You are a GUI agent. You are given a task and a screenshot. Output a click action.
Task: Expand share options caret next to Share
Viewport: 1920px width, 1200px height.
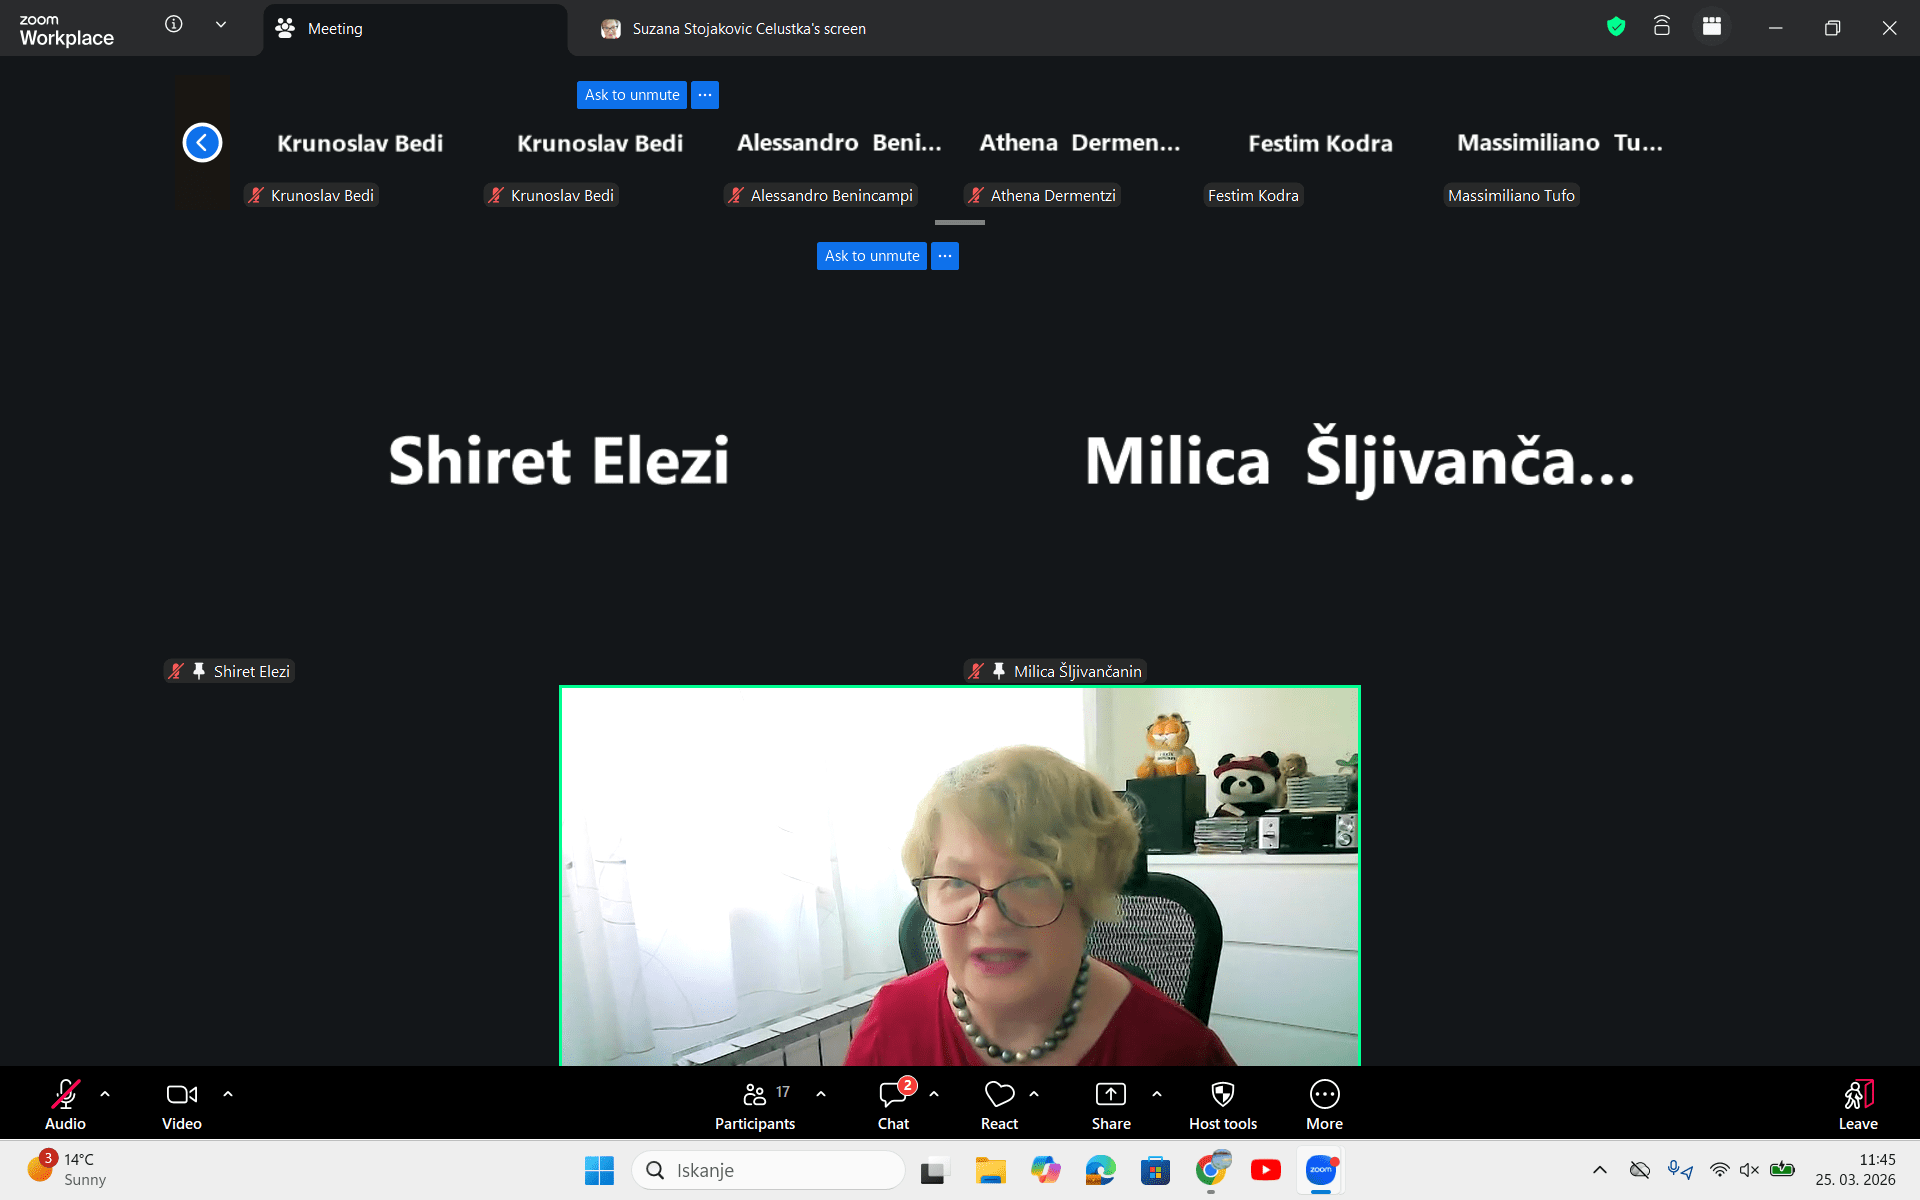(x=1157, y=1094)
